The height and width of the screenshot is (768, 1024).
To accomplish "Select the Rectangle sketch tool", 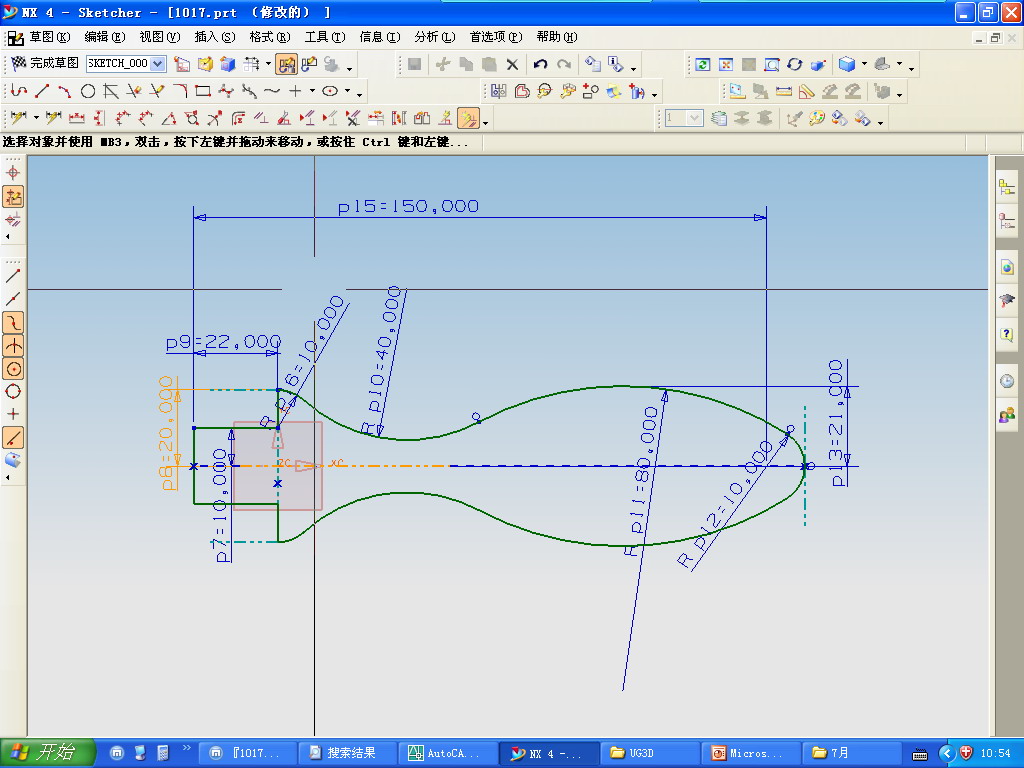I will pos(203,91).
